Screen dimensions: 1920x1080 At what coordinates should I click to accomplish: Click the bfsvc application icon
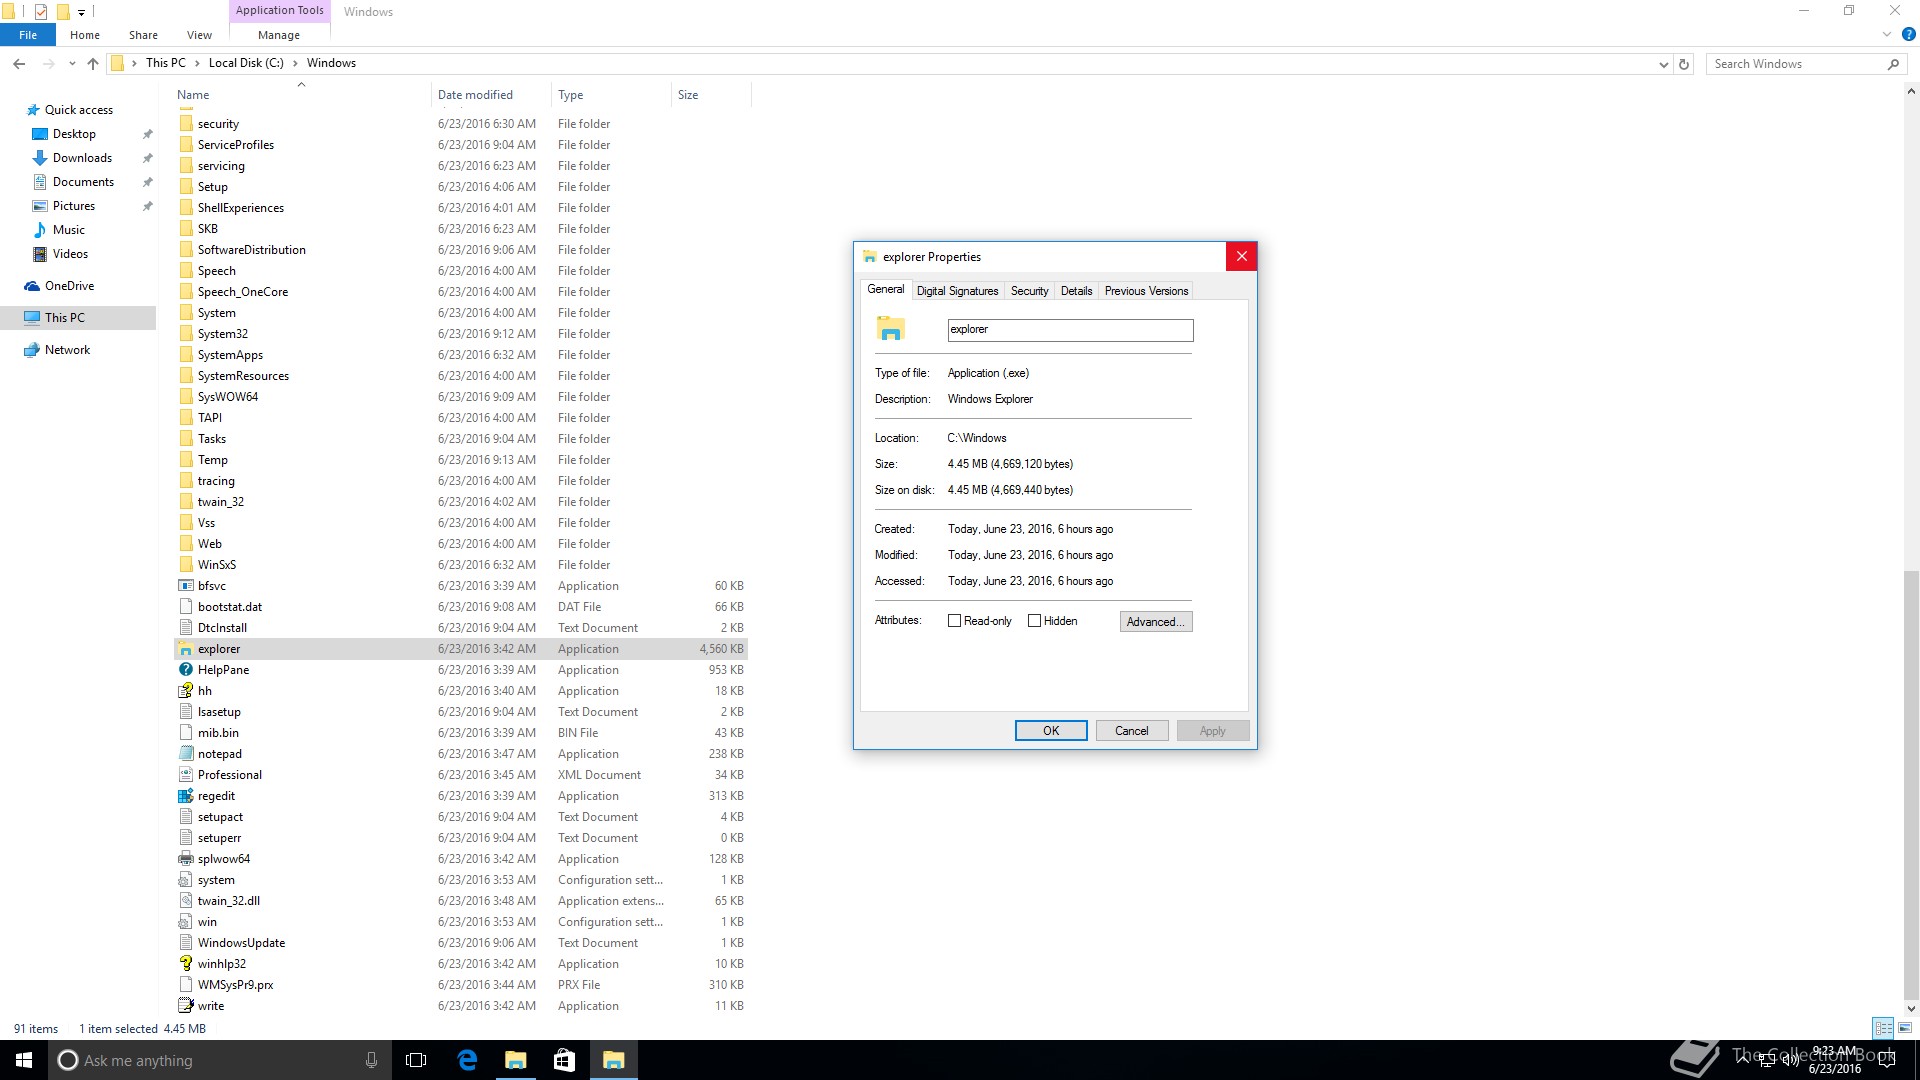tap(185, 586)
